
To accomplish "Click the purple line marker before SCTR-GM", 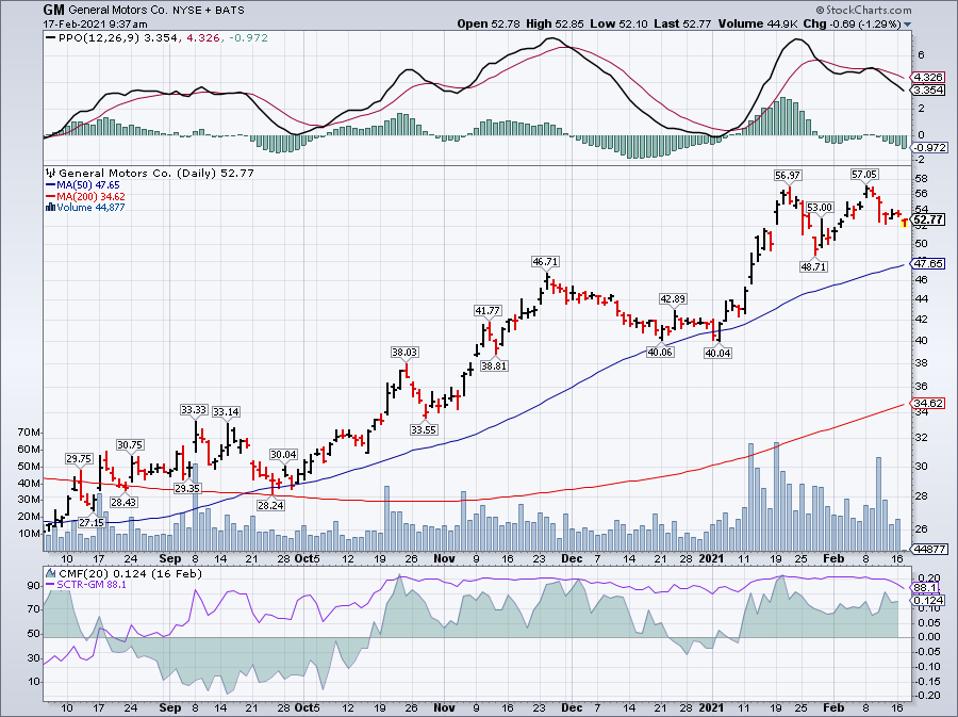I will (51, 584).
